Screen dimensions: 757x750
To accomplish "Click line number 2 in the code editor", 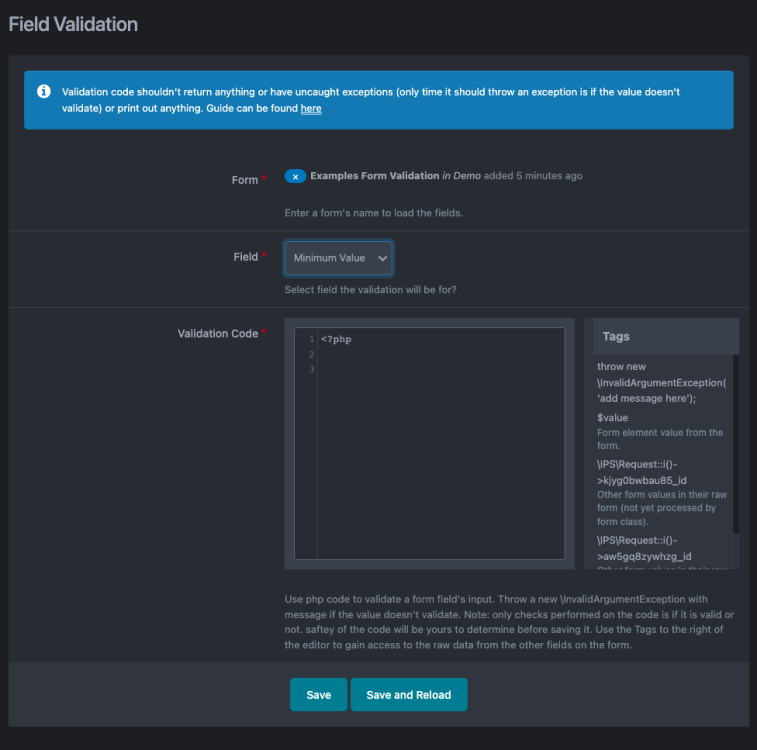I will click(312, 354).
